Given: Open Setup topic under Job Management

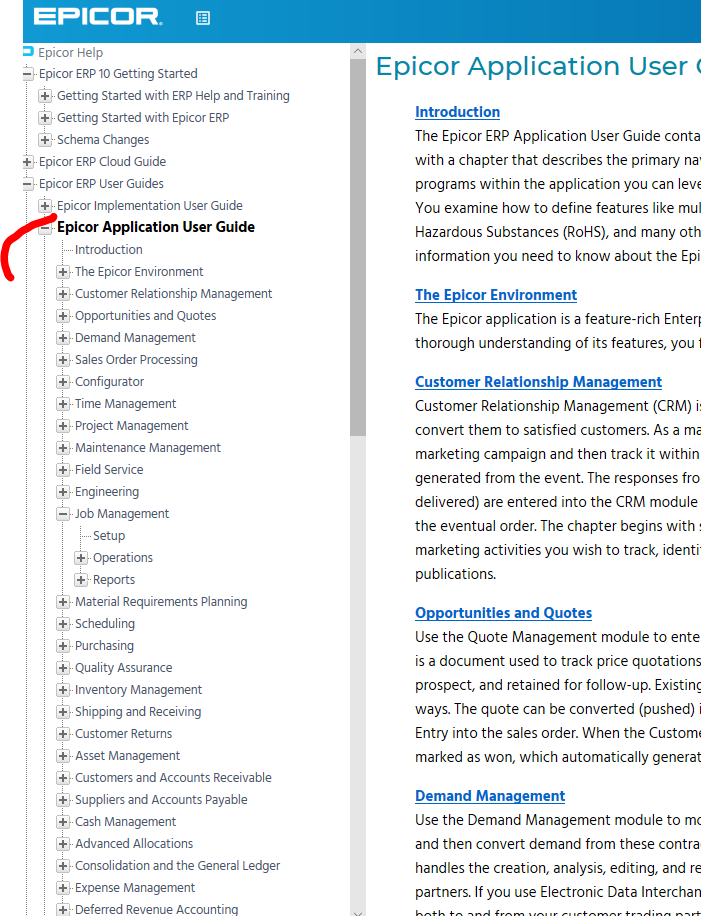Looking at the screenshot, I should coord(109,536).
